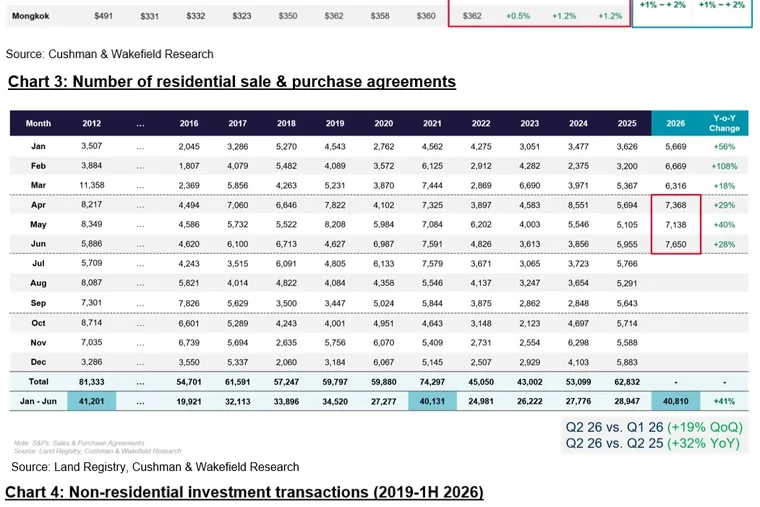Click the '+29%' April Y-o-Y change
This screenshot has width=760, height=507.
pyautogui.click(x=724, y=205)
